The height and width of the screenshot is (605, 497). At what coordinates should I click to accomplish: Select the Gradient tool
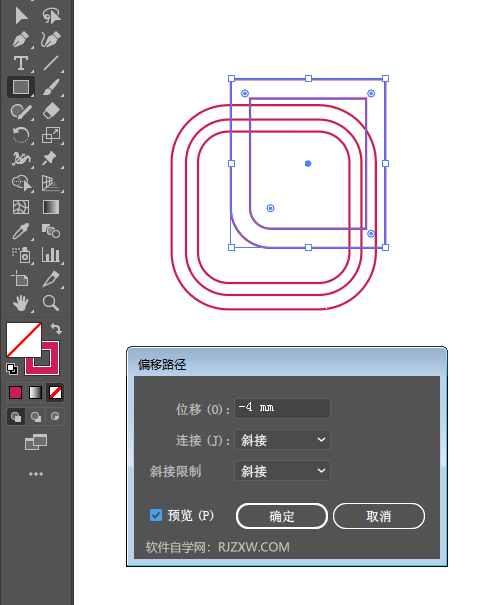51,207
